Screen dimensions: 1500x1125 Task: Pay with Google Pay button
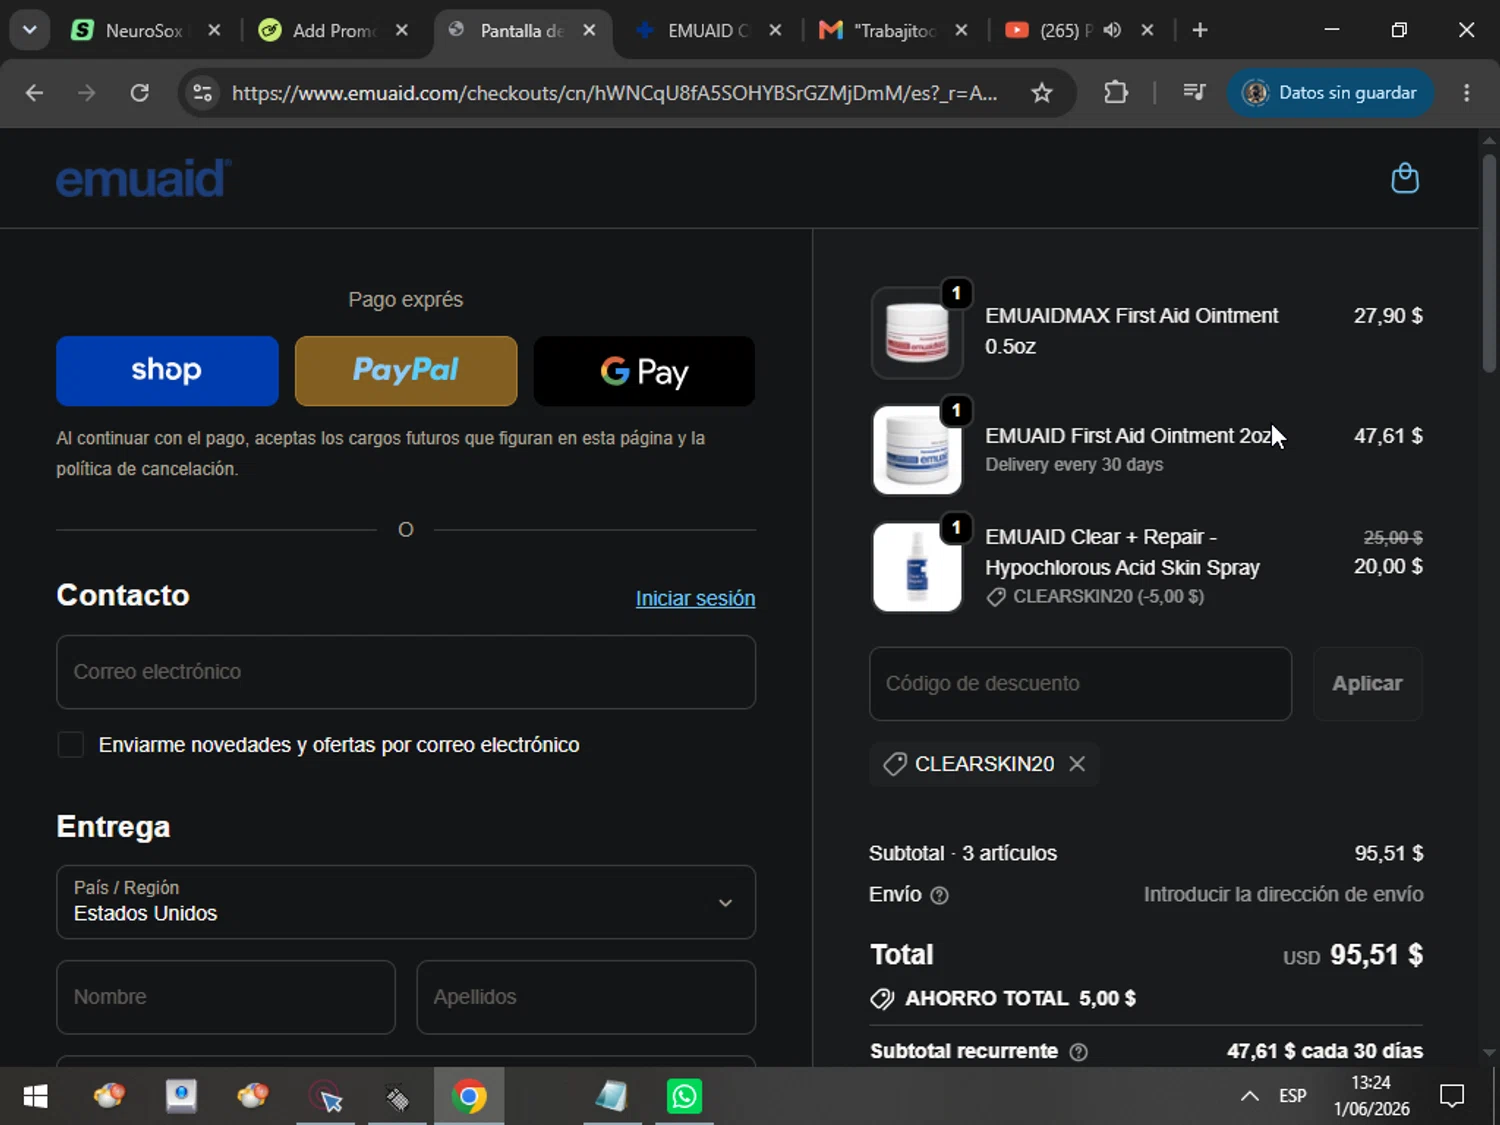click(x=644, y=371)
